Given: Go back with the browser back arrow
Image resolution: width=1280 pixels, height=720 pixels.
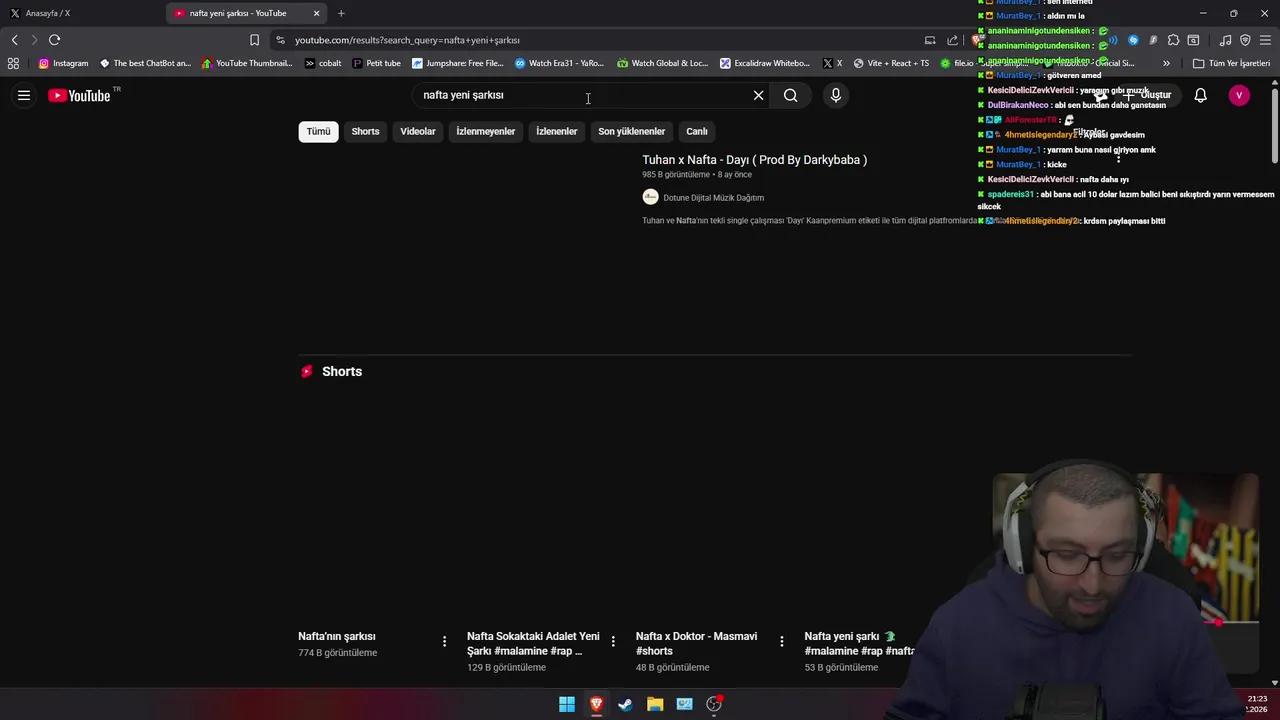Looking at the screenshot, I should click(x=14, y=40).
